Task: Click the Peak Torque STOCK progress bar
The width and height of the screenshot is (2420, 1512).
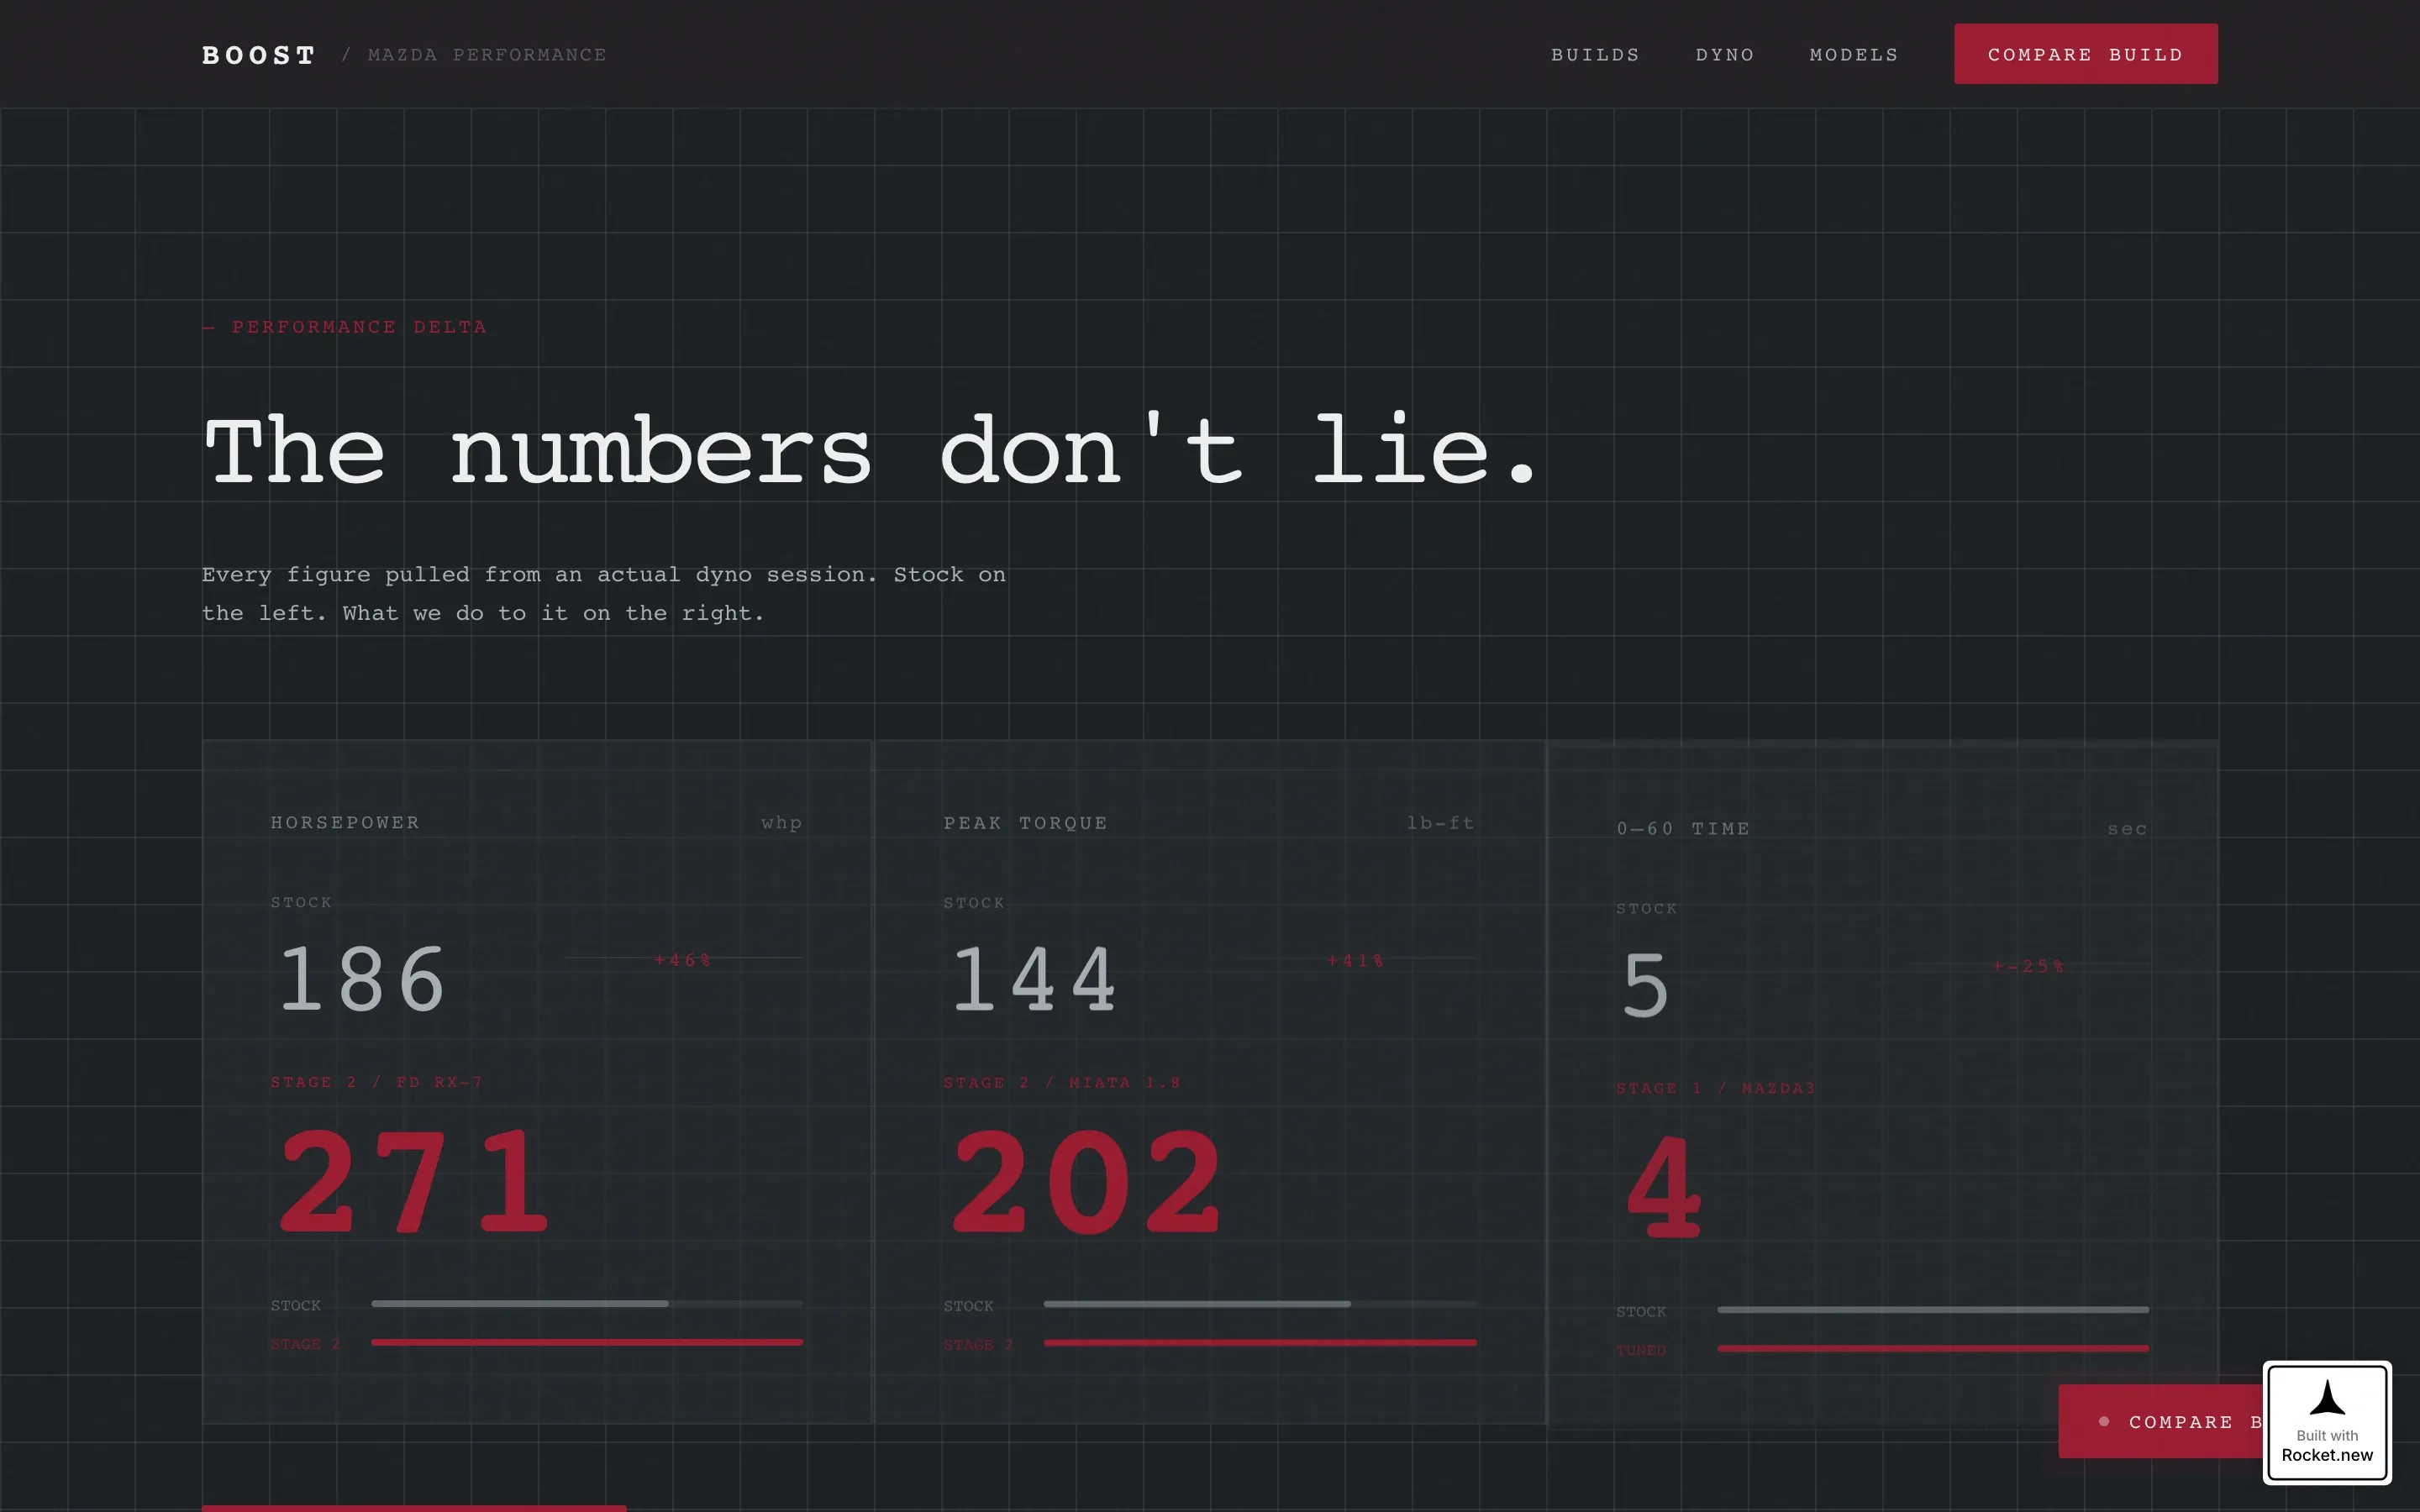Action: [x=1260, y=1304]
